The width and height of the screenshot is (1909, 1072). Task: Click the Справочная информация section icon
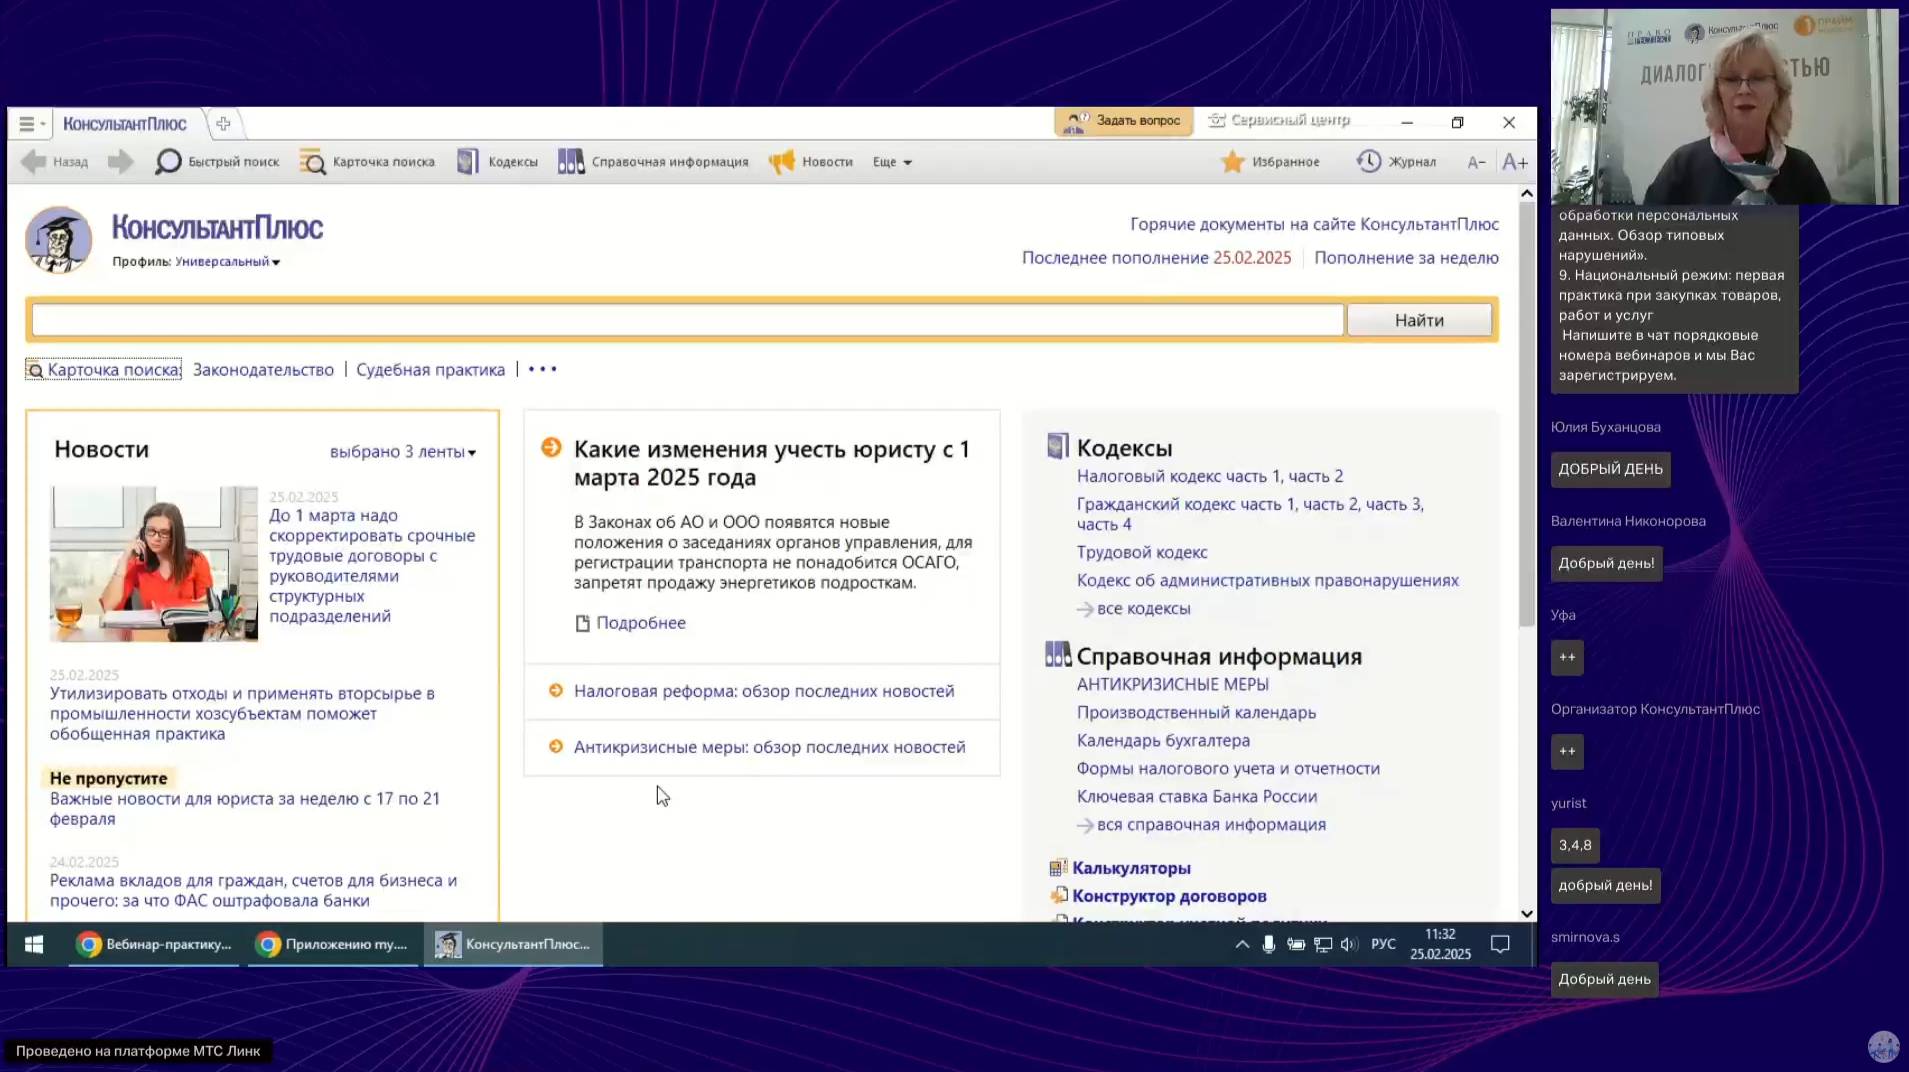[1058, 655]
